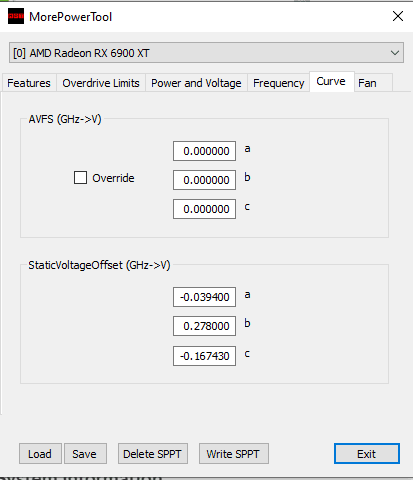This screenshot has width=413, height=480.
Task: Switch to the Features tab
Action: (29, 83)
